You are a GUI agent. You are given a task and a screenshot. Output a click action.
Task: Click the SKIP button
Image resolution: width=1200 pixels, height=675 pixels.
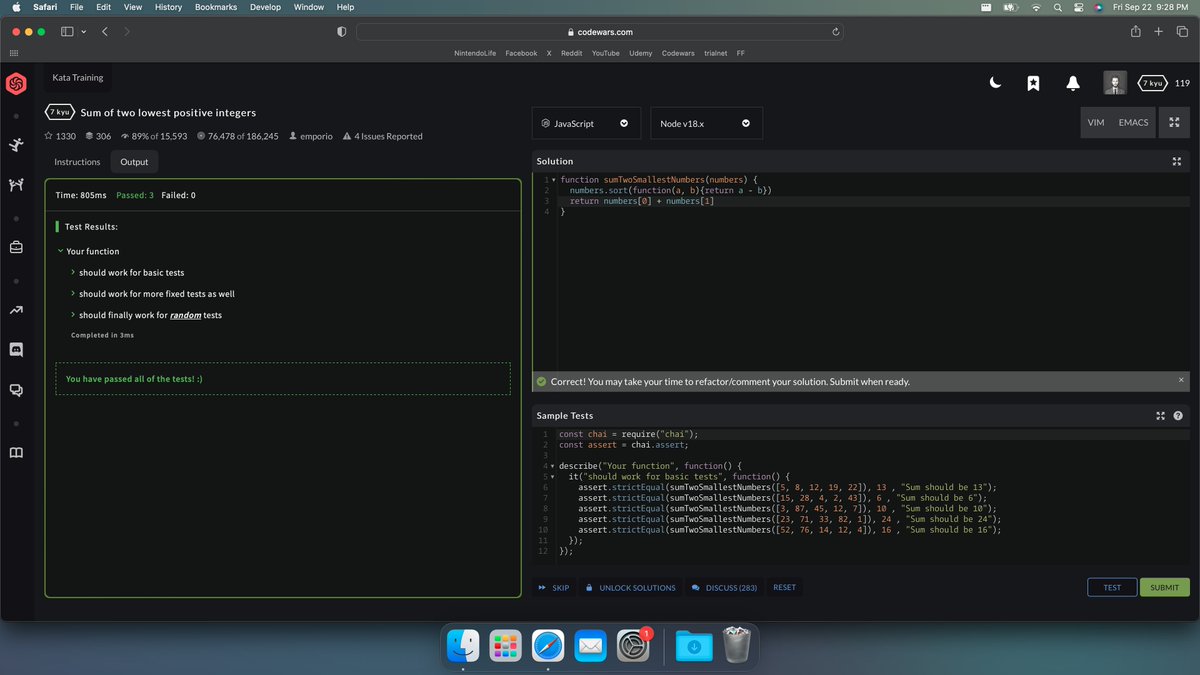(554, 588)
